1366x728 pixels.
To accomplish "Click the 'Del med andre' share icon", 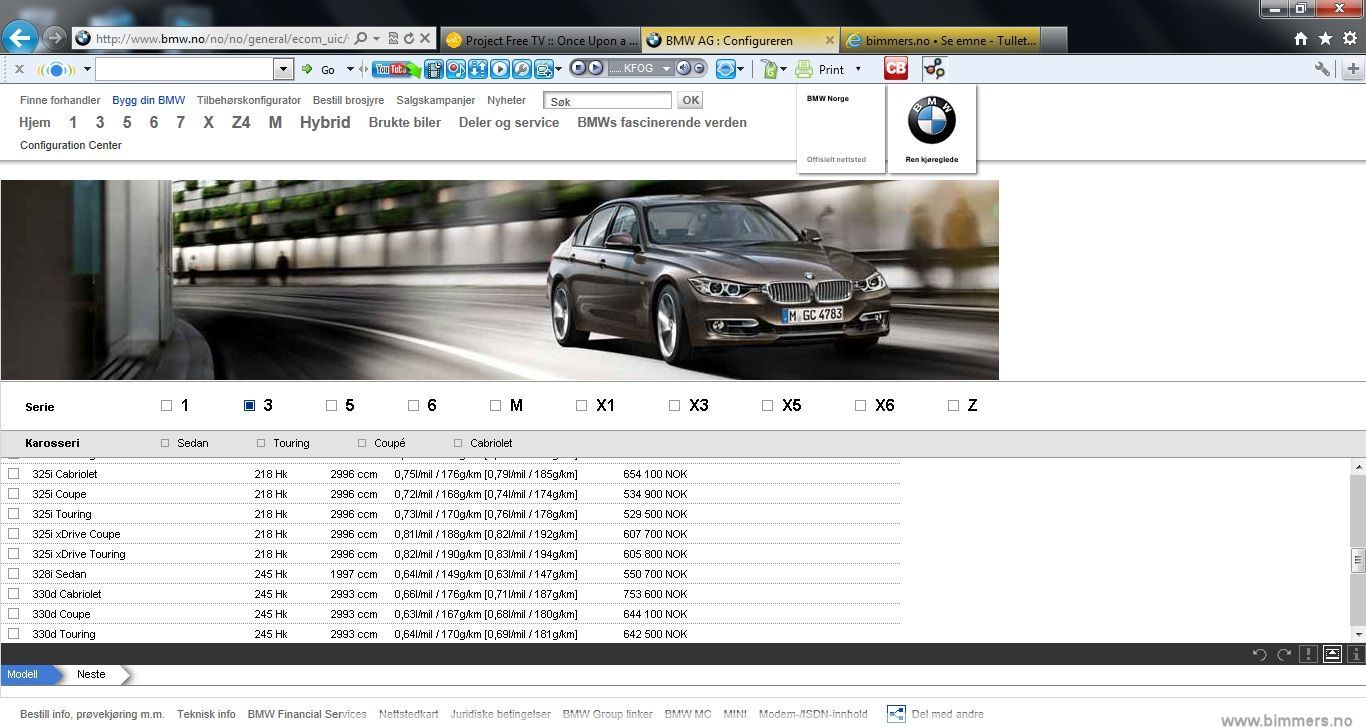I will tap(896, 714).
